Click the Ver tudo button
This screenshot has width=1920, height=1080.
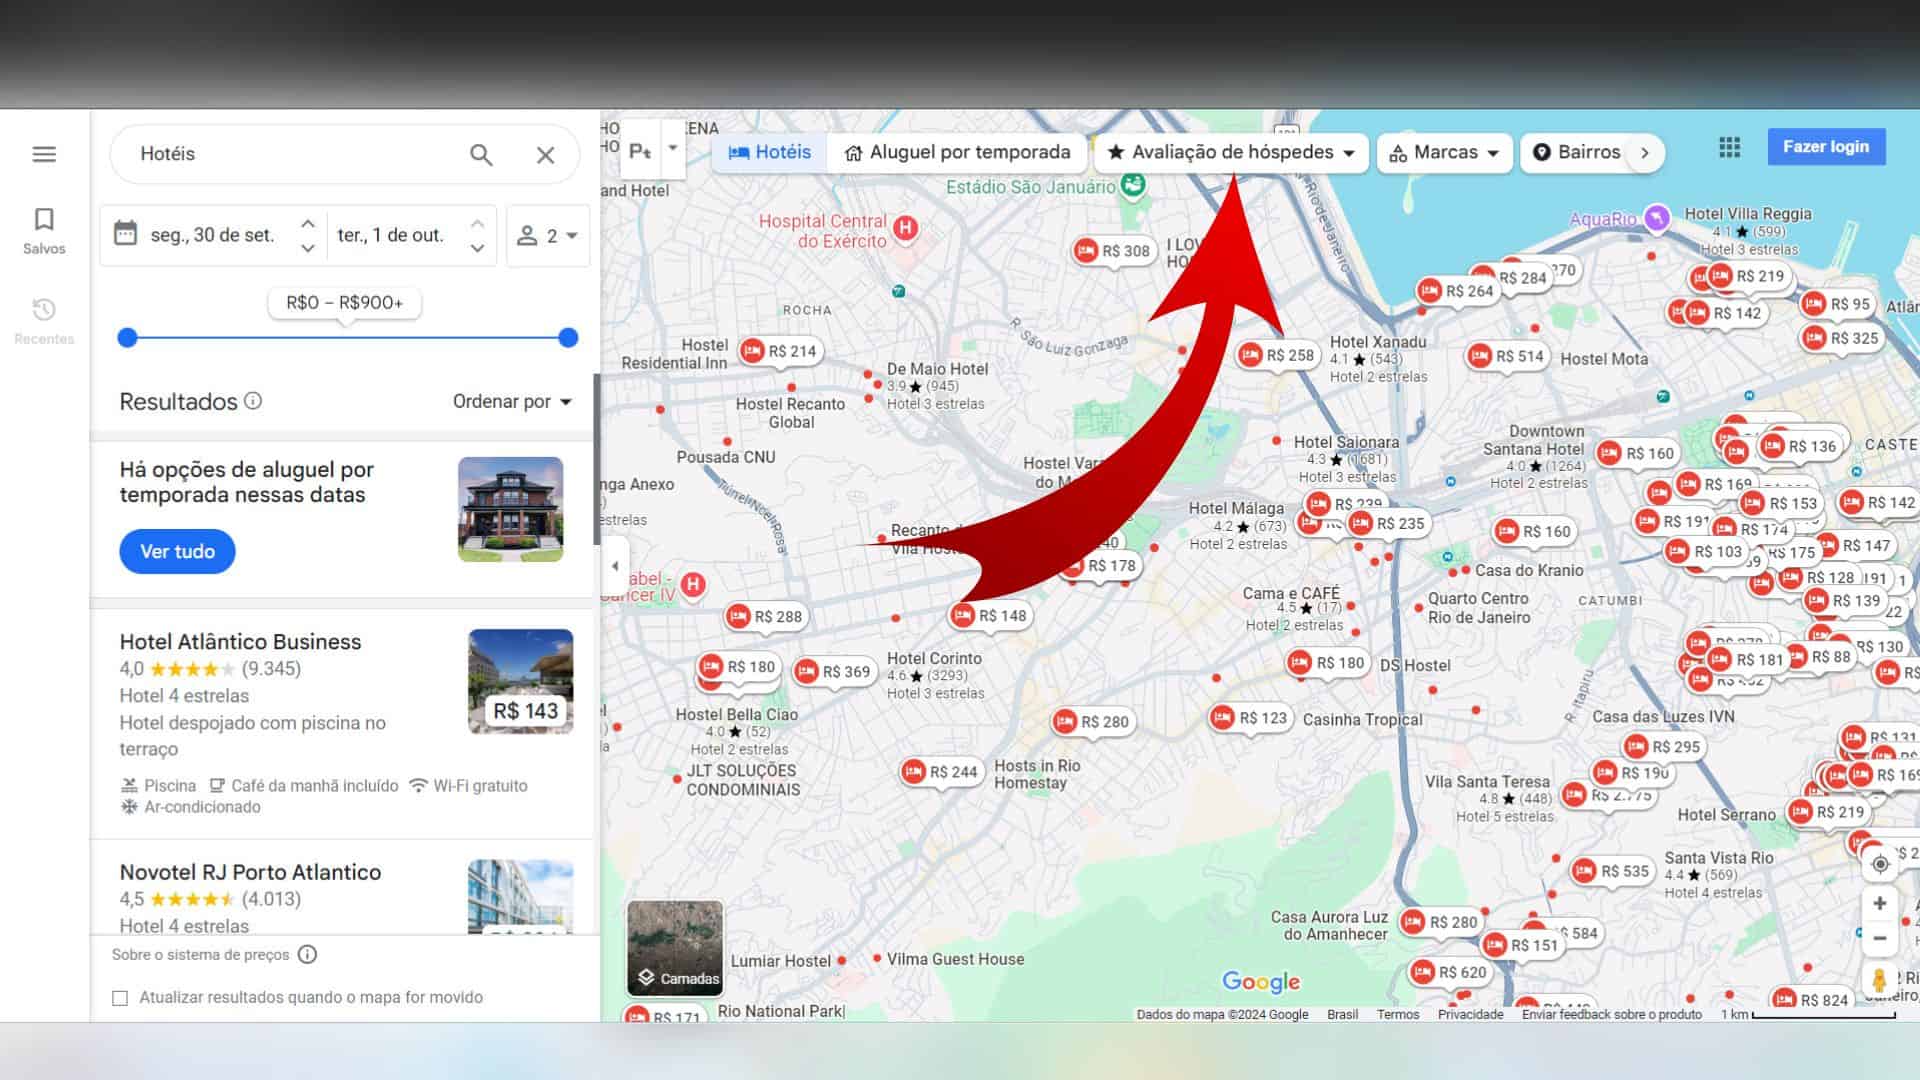pos(177,551)
